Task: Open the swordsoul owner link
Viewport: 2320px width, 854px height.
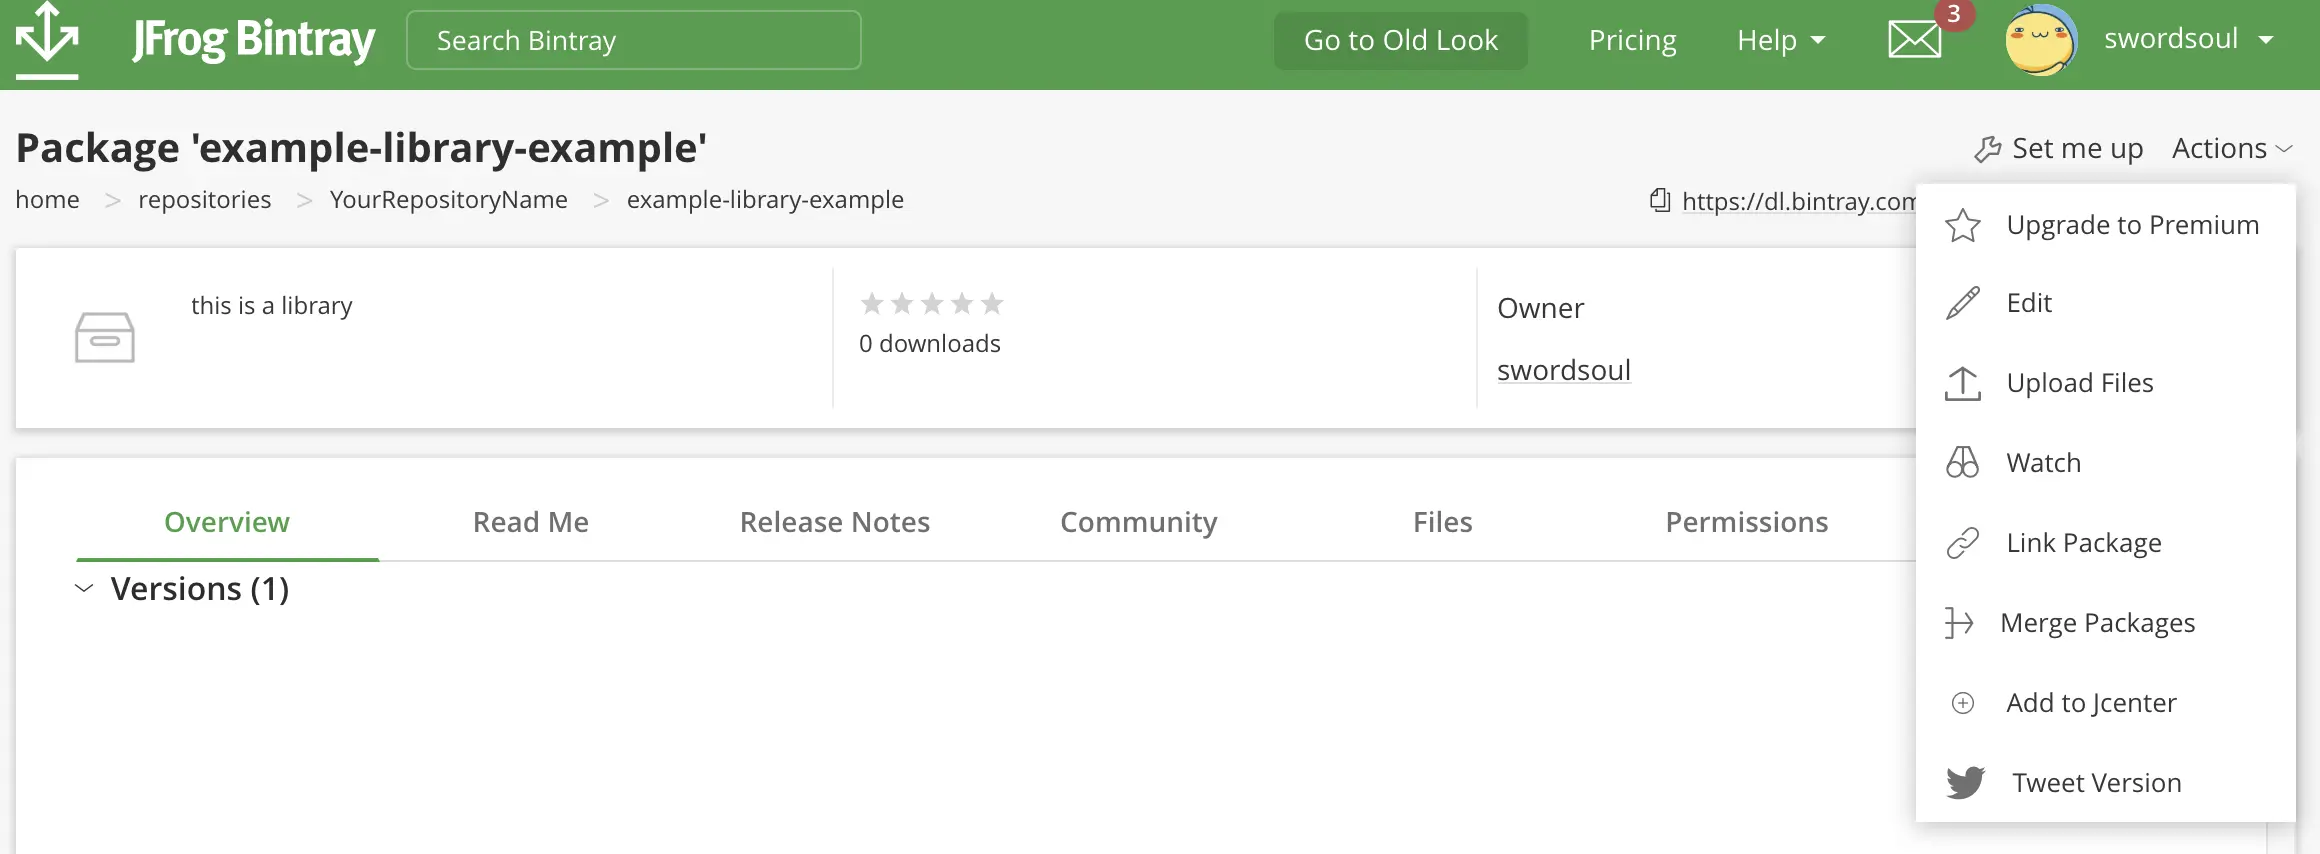Action: tap(1563, 370)
